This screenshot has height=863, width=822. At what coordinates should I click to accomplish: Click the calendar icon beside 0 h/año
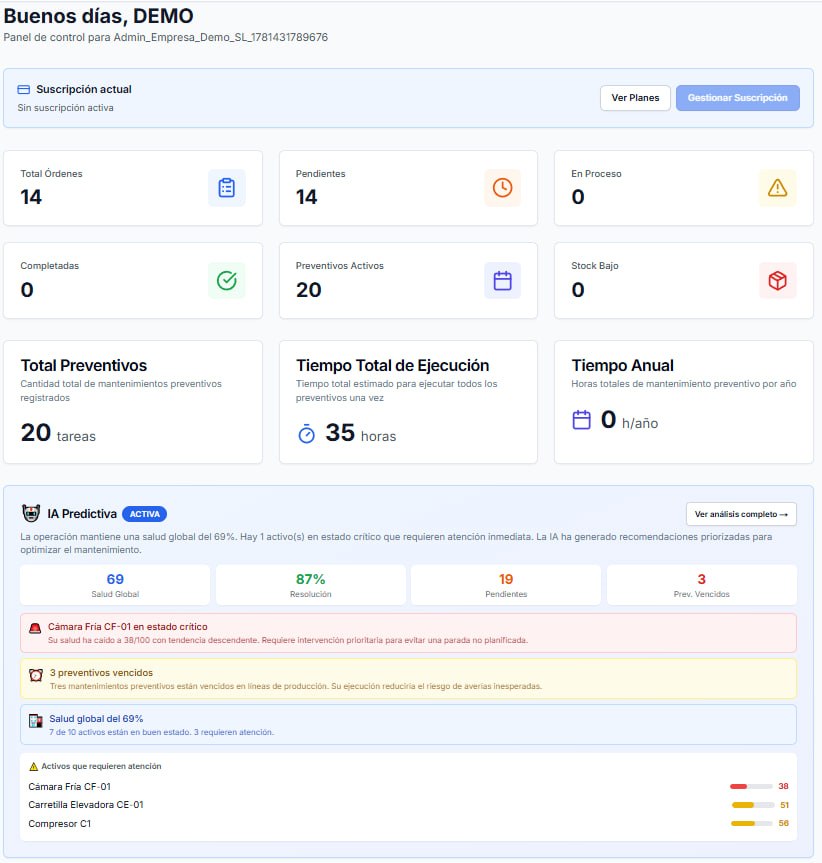(x=582, y=420)
